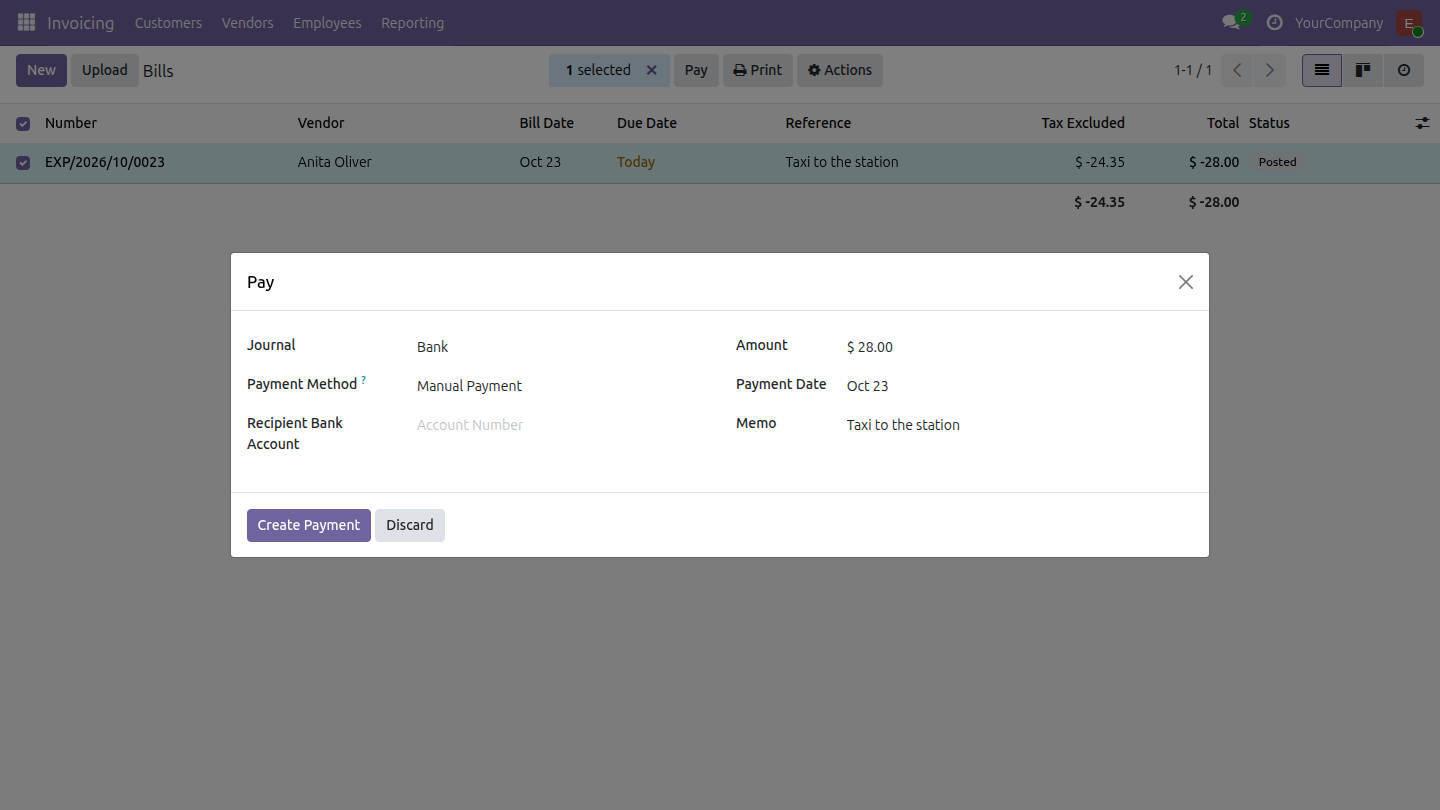Click bill number EXP/2026/10/0023
The width and height of the screenshot is (1440, 810).
(x=105, y=162)
